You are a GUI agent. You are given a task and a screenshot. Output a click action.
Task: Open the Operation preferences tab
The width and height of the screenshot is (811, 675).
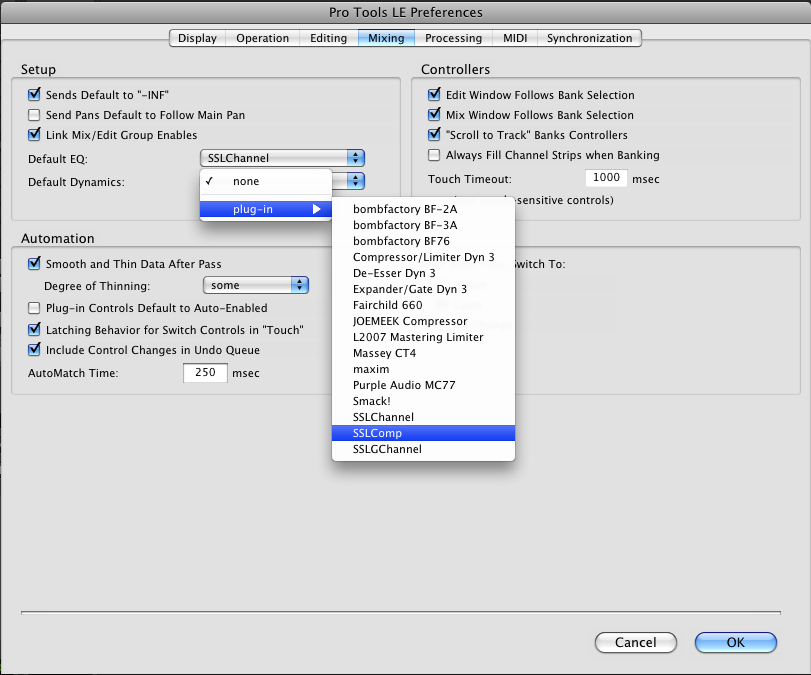pyautogui.click(x=262, y=38)
